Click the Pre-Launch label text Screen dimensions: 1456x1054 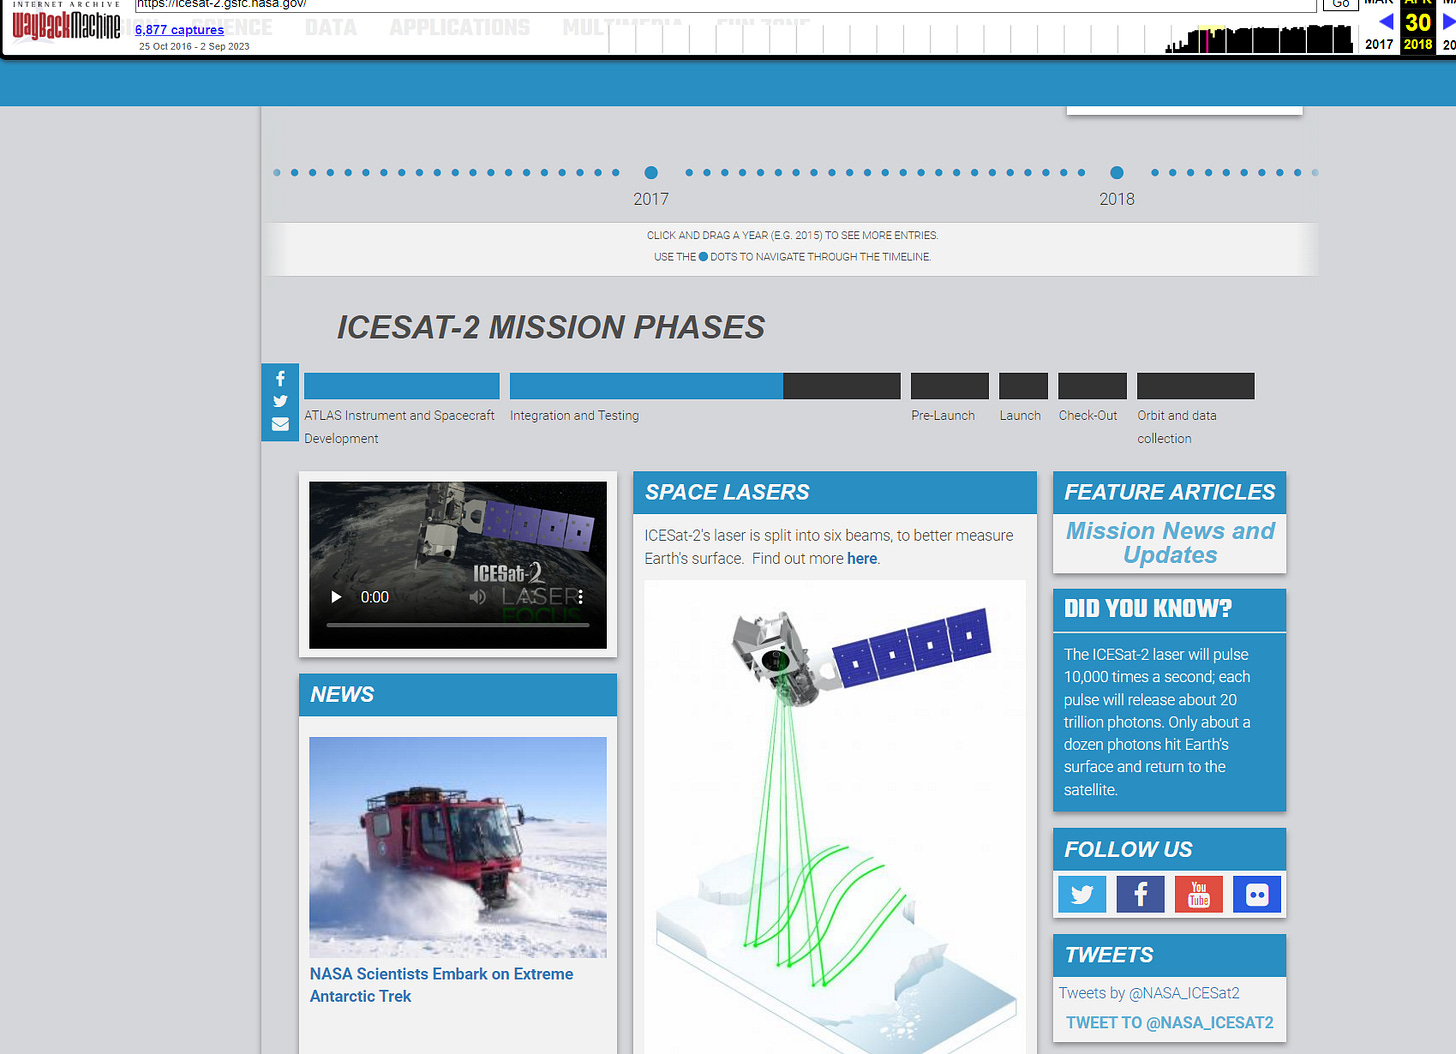[943, 416]
